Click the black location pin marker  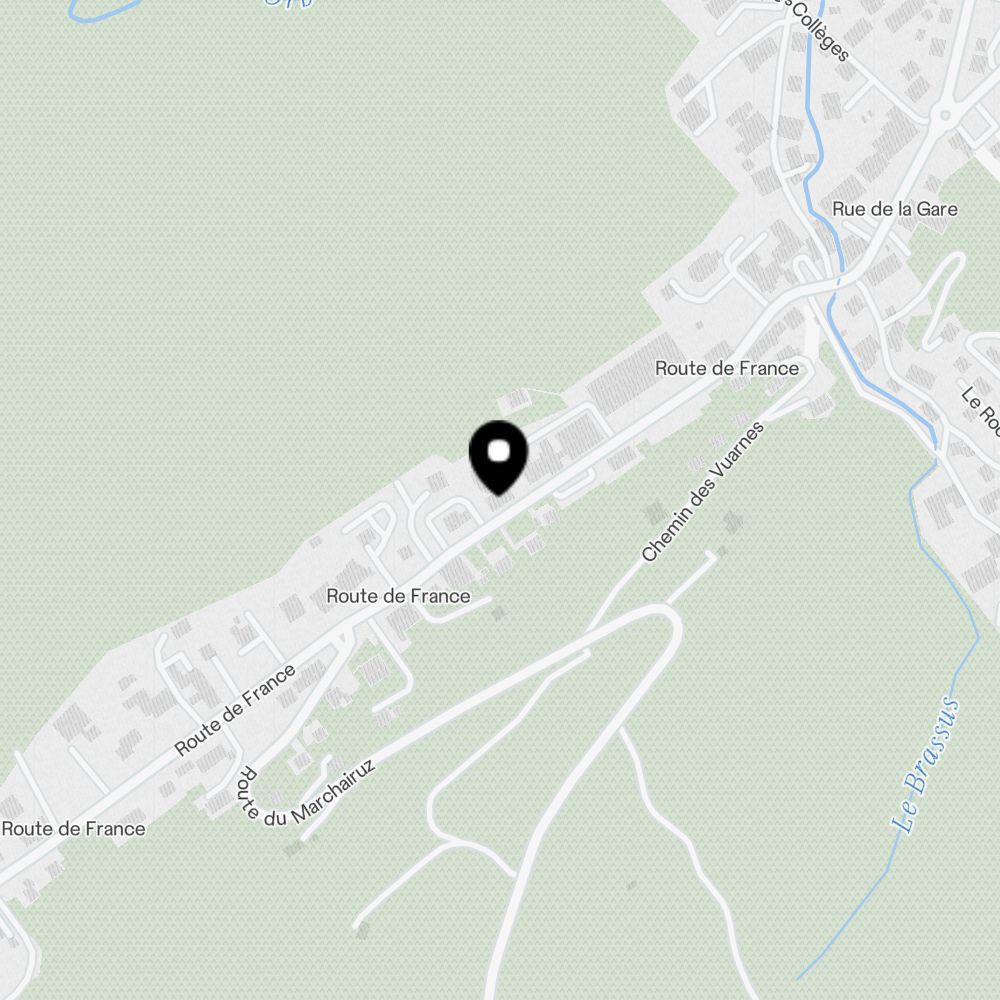tap(498, 457)
